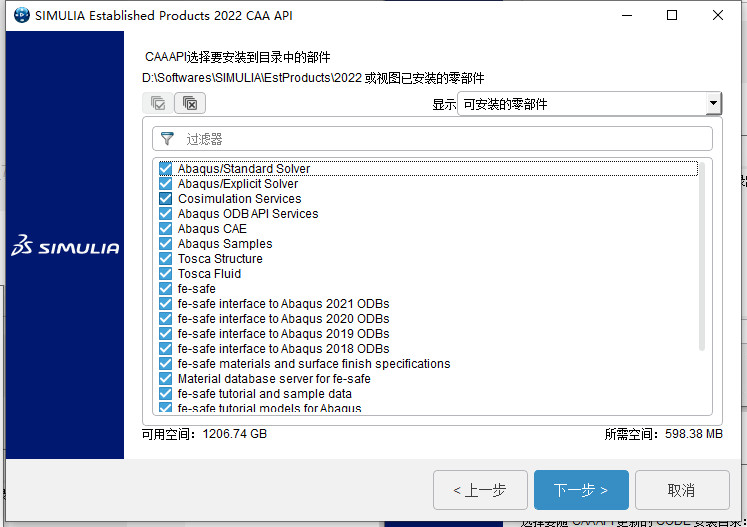Toggle fe-safe interface to Abaqus 2018 ODBs checkbox
The image size is (747, 527).
point(165,349)
